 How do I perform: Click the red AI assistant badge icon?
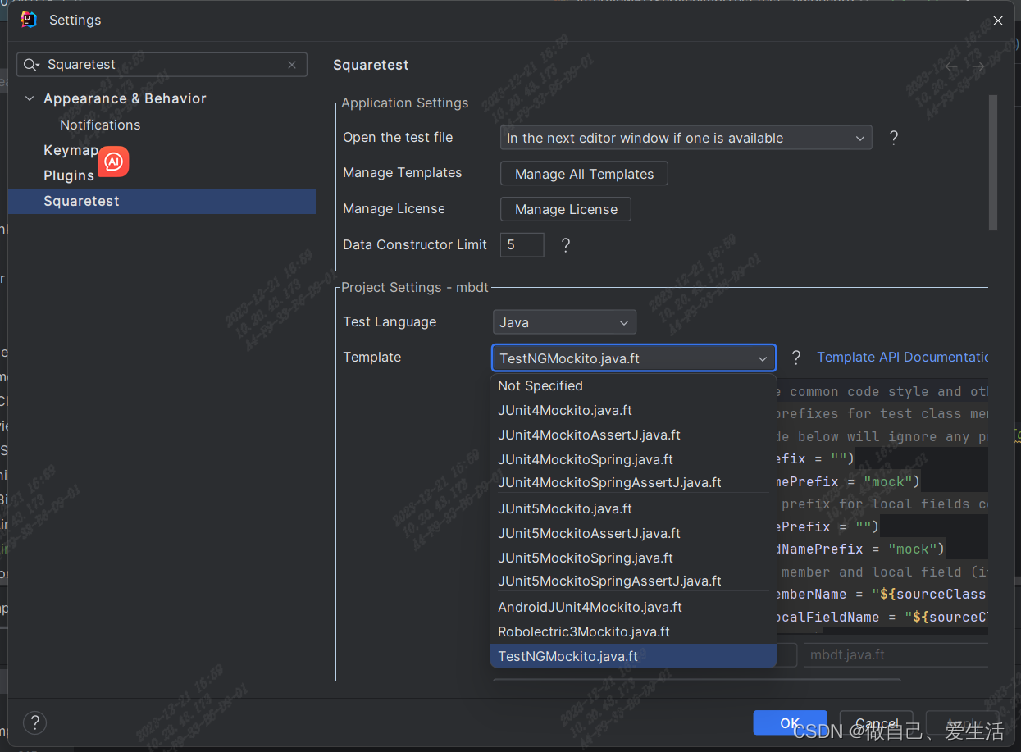coord(114,161)
